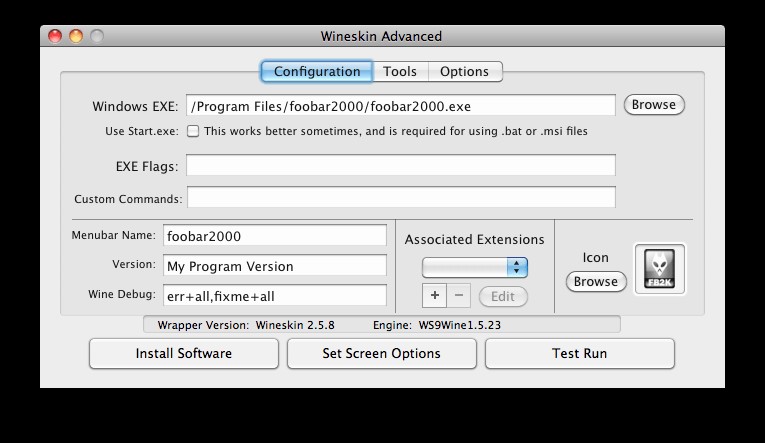Click the Version field showing My Program Version
Image resolution: width=765 pixels, height=443 pixels.
point(275,265)
